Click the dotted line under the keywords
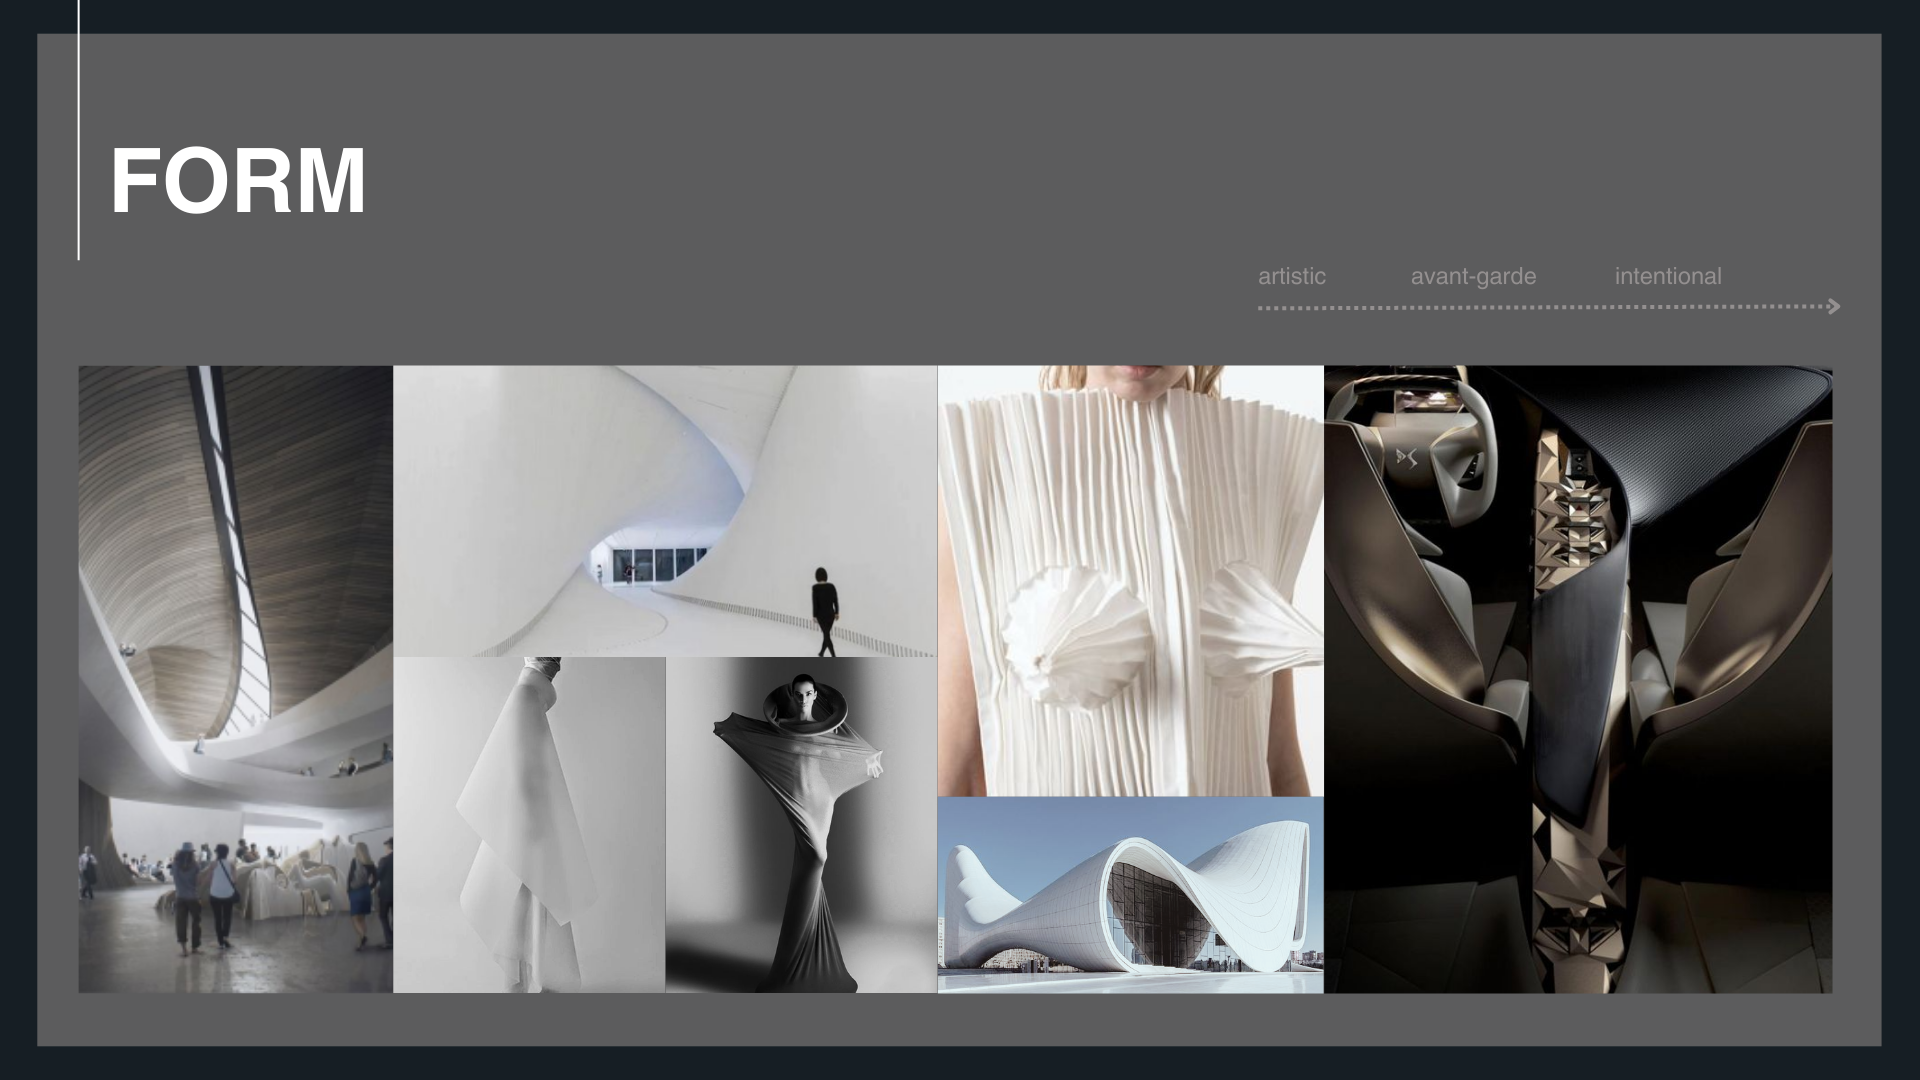Screen dimensions: 1920x1080 1540,308
